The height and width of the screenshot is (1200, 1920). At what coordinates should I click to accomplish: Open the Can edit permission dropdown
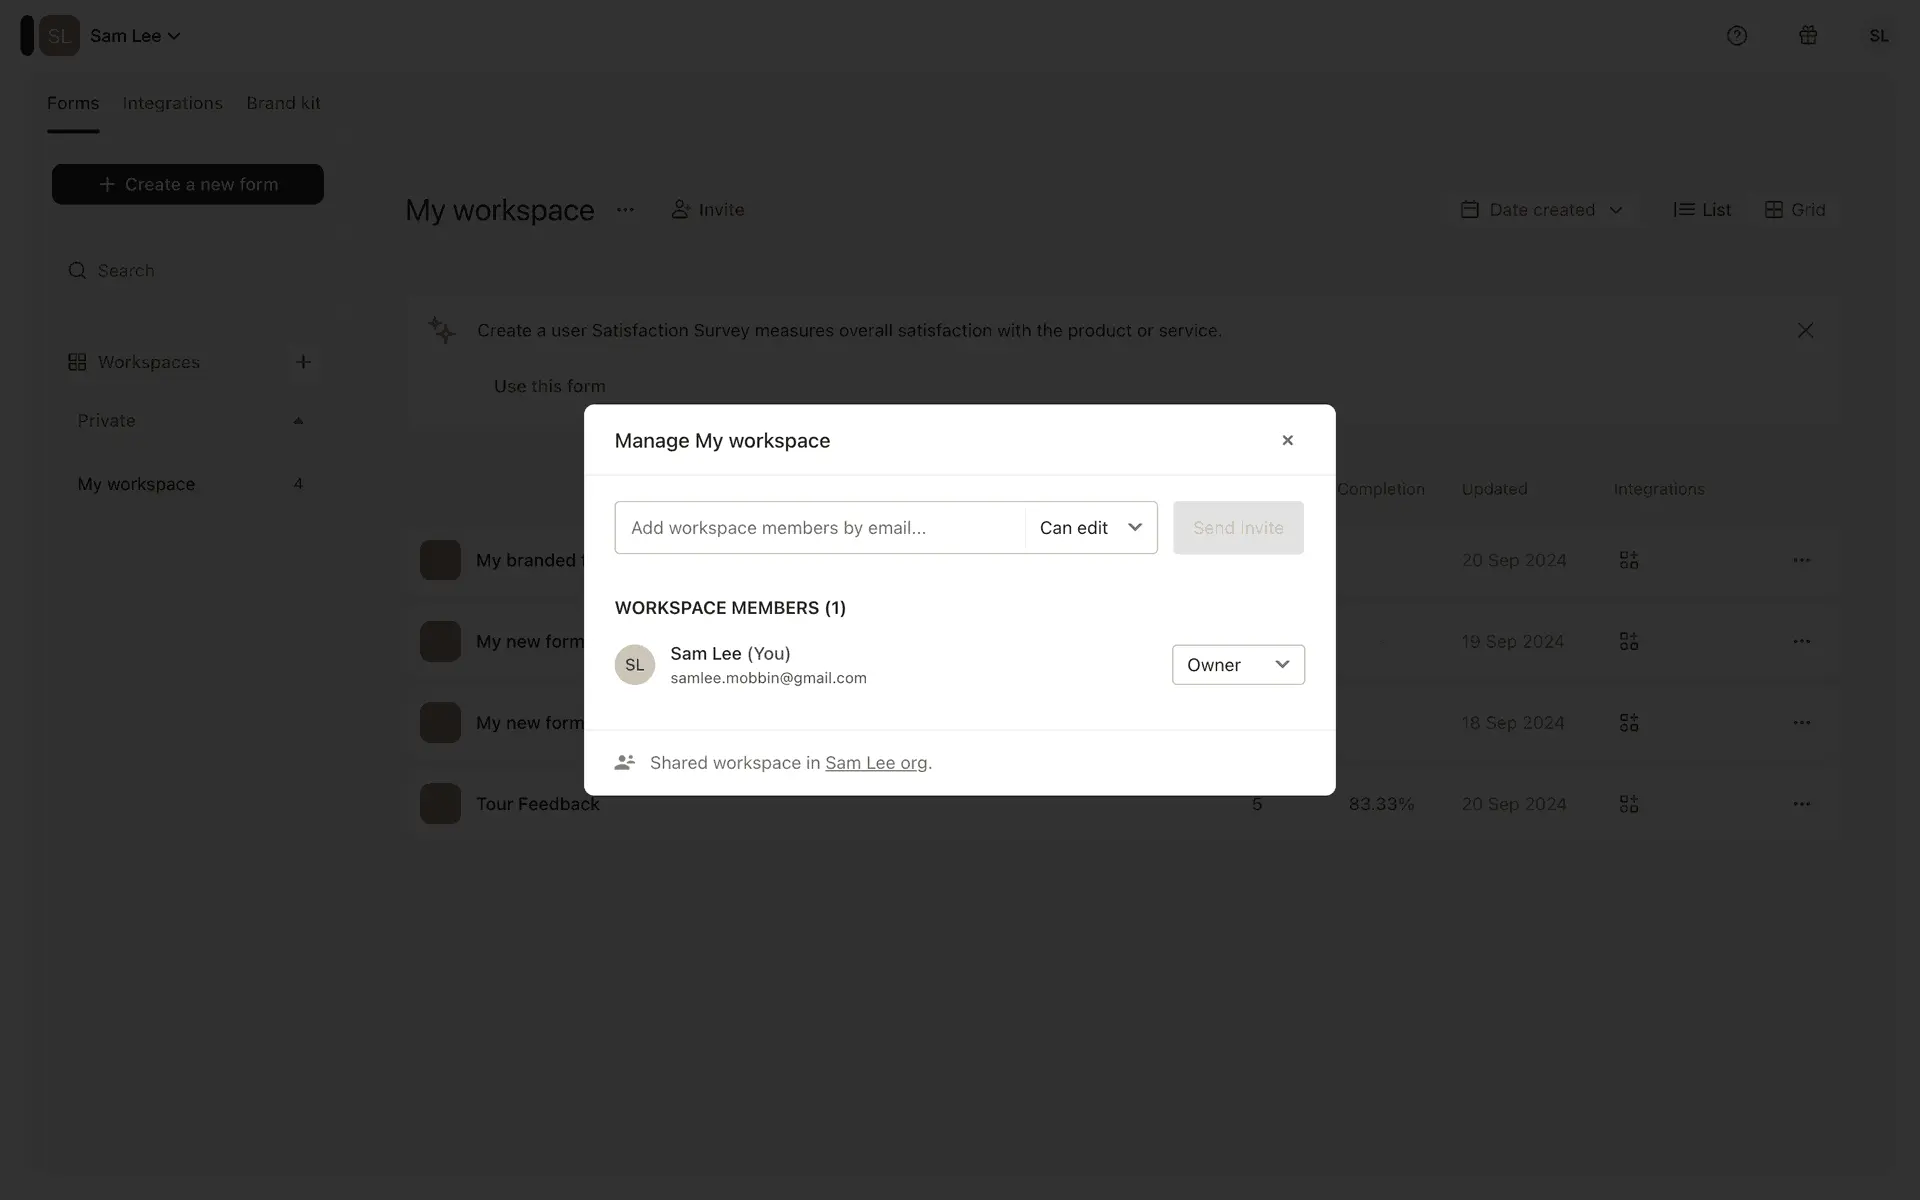pyautogui.click(x=1090, y=528)
